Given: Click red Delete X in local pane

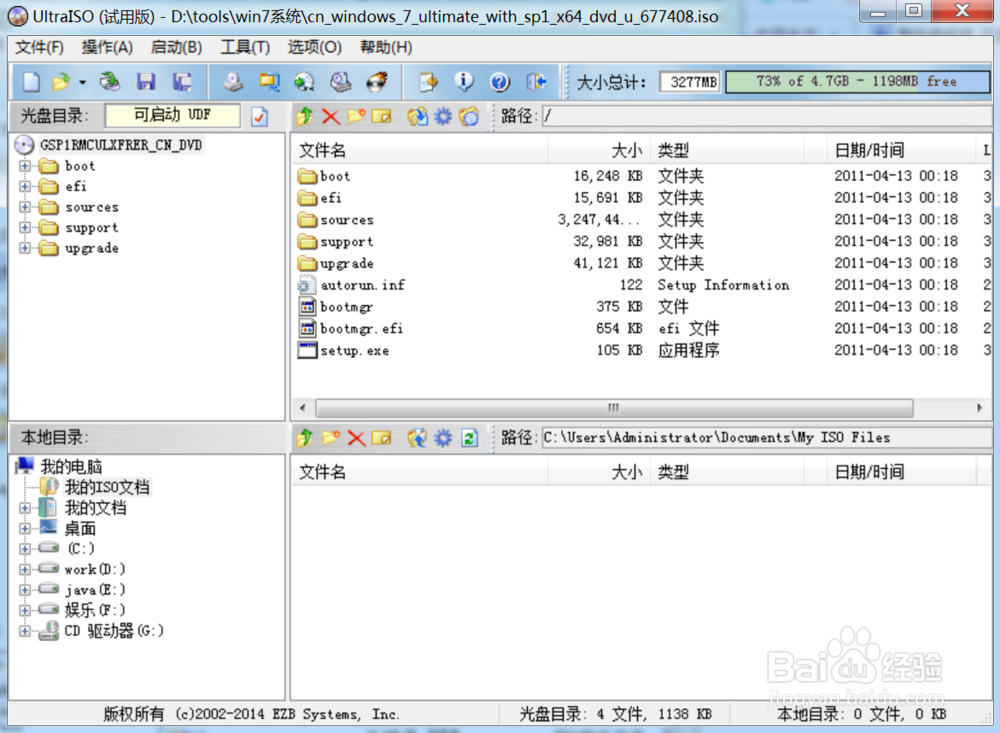Looking at the screenshot, I should click(x=356, y=438).
